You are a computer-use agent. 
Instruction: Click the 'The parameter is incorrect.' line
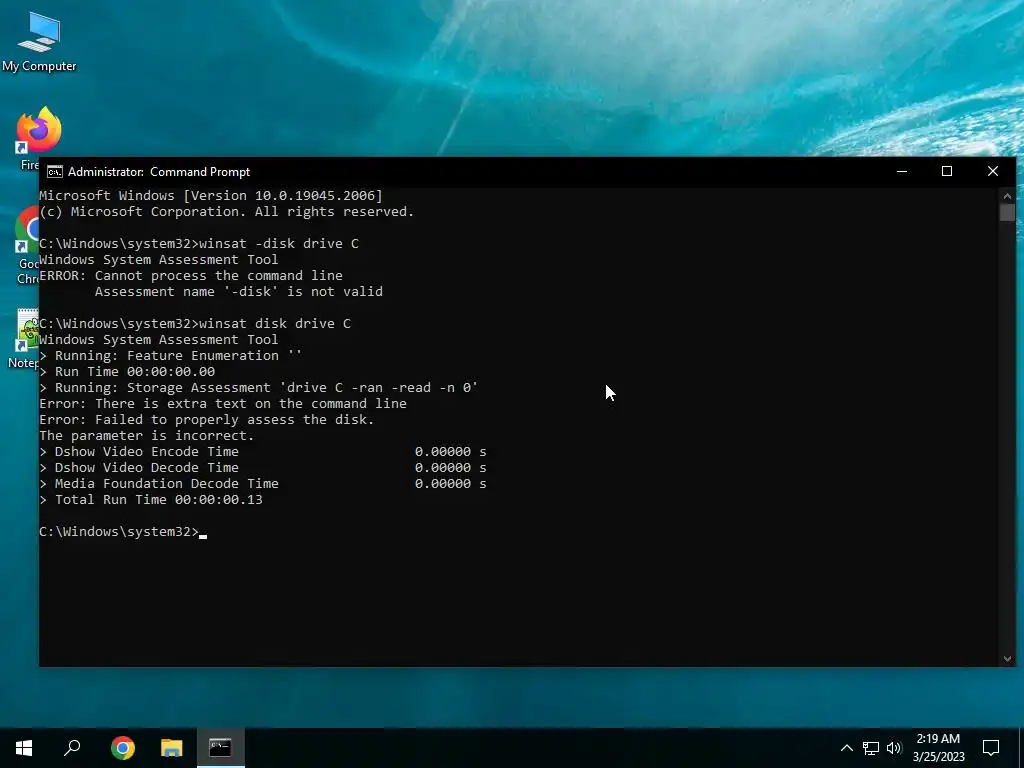pyautogui.click(x=146, y=436)
